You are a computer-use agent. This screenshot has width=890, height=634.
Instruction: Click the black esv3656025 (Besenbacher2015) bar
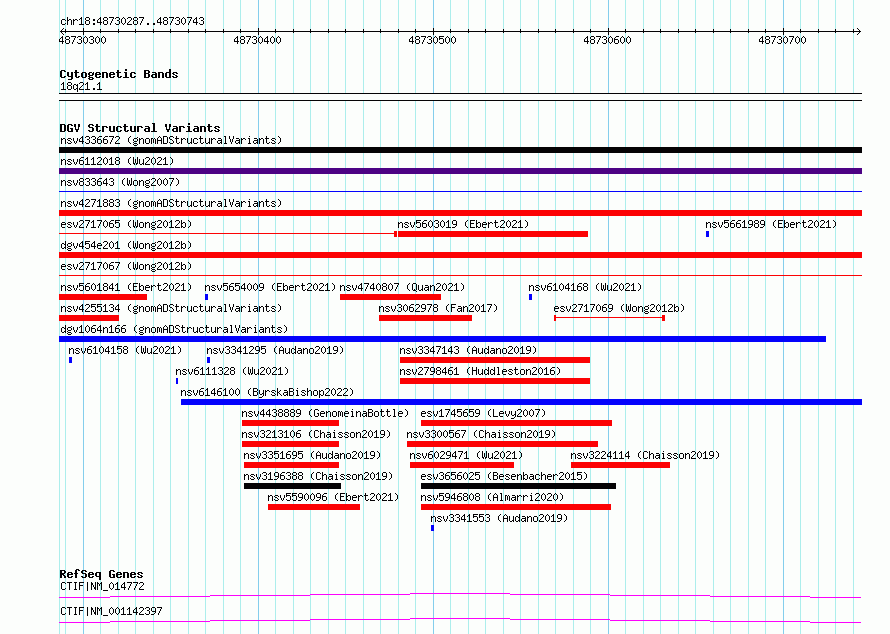518,486
